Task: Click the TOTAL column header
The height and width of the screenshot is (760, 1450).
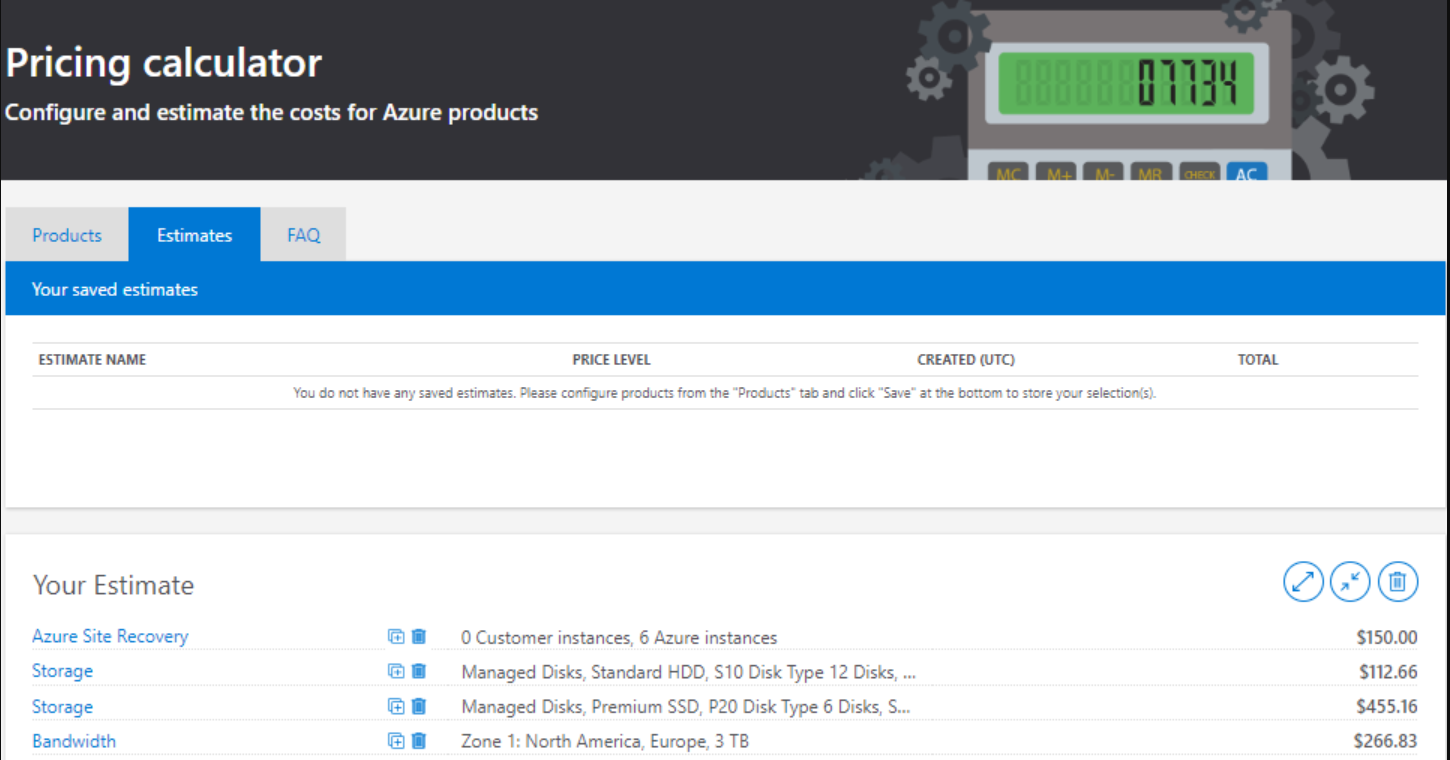Action: tap(1258, 360)
